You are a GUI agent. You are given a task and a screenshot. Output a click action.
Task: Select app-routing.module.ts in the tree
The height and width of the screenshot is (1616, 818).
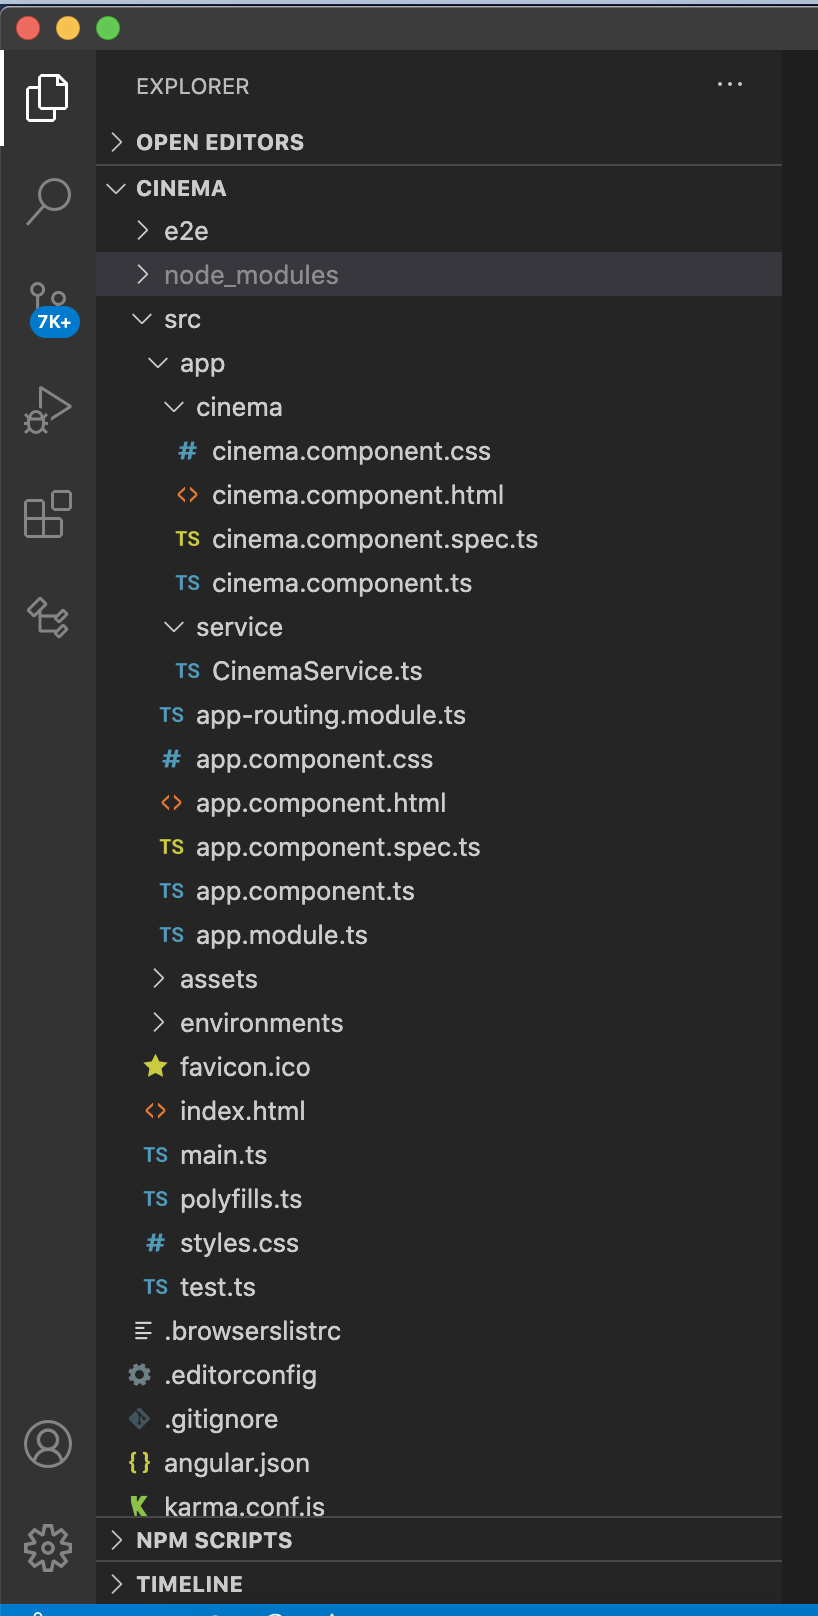click(330, 716)
